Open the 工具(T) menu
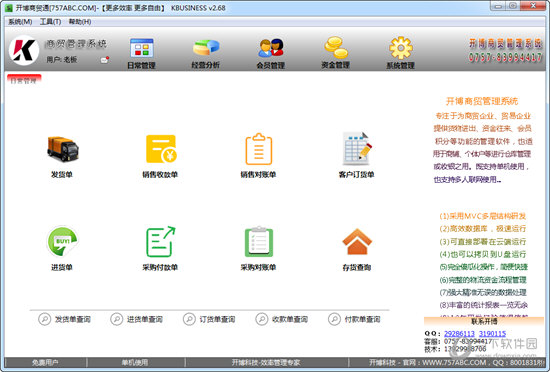Screen dimensions: 550x372 pos(51,22)
